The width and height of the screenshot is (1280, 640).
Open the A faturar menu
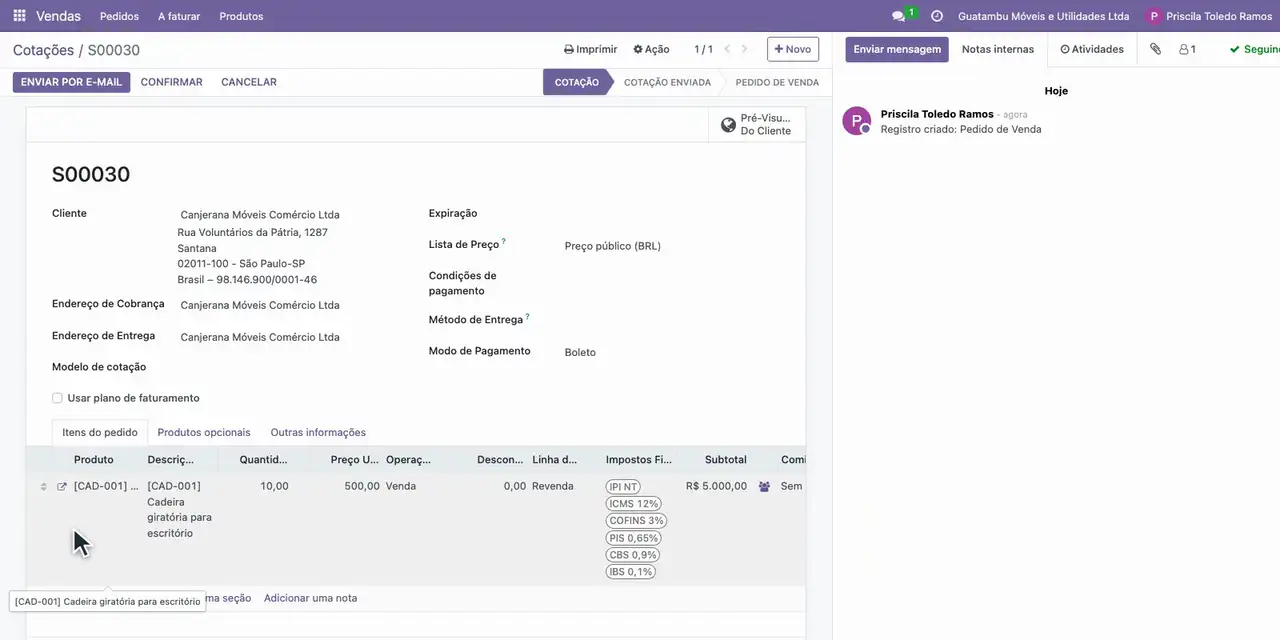point(179,16)
